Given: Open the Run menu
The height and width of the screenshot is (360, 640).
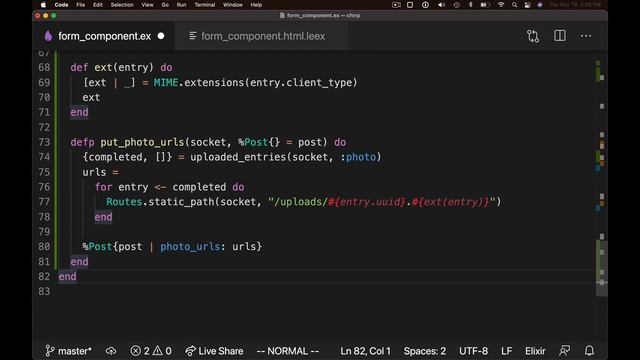Looking at the screenshot, I should (x=181, y=5).
